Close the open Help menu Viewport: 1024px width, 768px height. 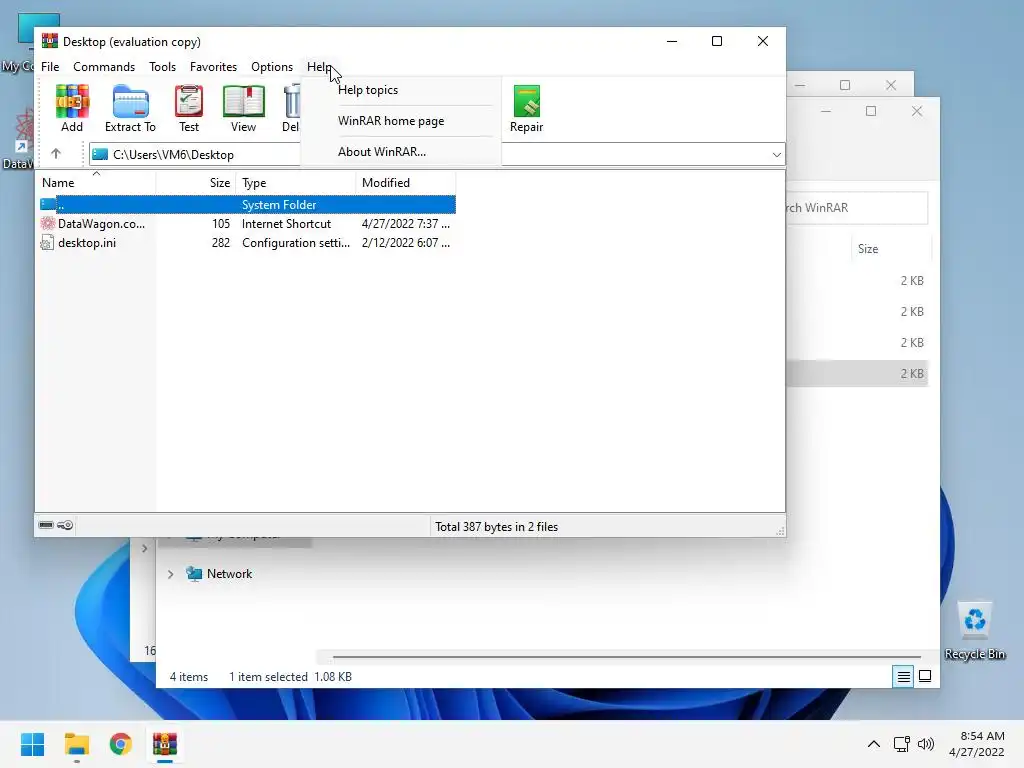pos(319,67)
